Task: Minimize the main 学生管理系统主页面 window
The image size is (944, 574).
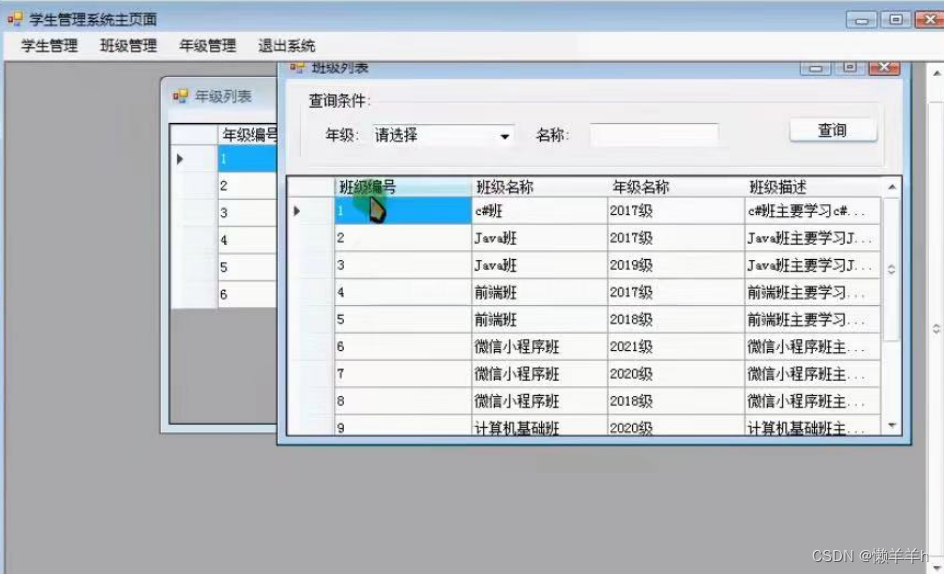Action: [x=862, y=20]
